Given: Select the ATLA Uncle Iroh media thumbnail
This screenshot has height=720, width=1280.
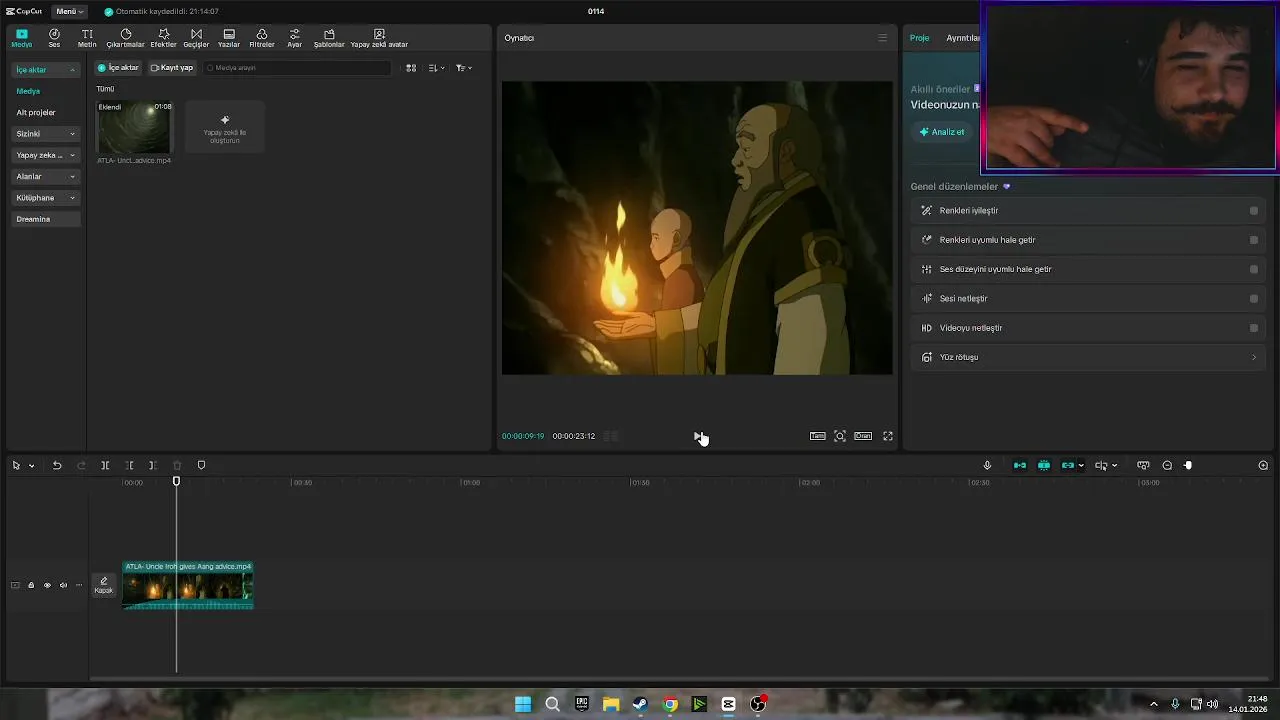Looking at the screenshot, I should (x=134, y=127).
